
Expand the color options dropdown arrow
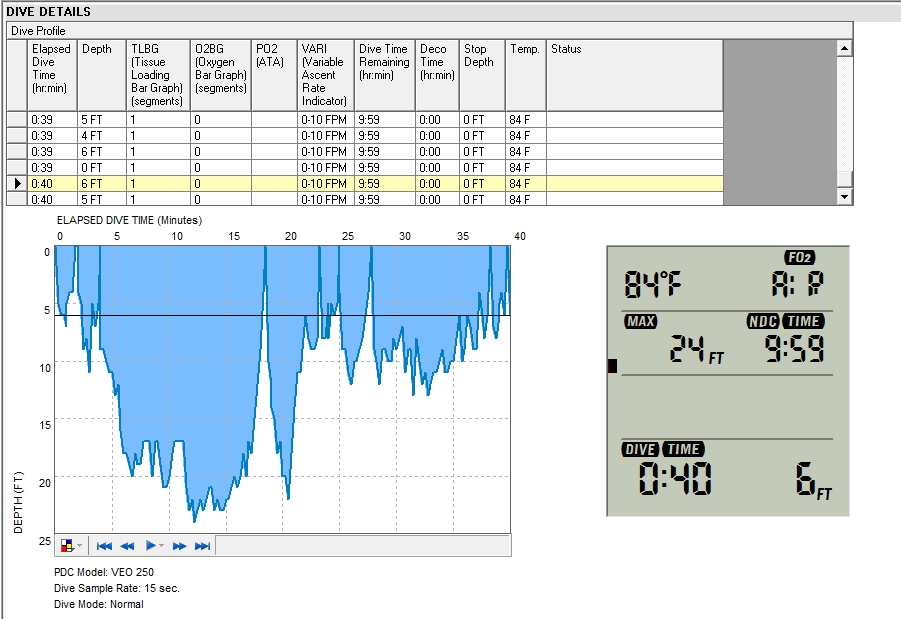tap(79, 545)
